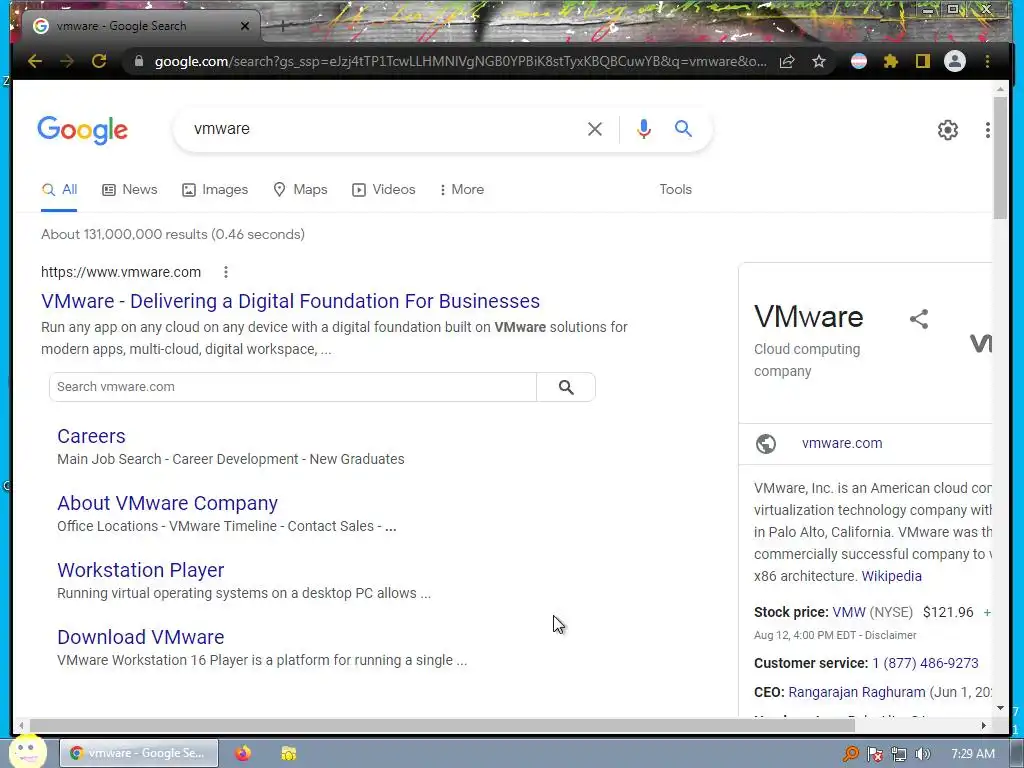Switch to the Videos tab

click(x=384, y=189)
